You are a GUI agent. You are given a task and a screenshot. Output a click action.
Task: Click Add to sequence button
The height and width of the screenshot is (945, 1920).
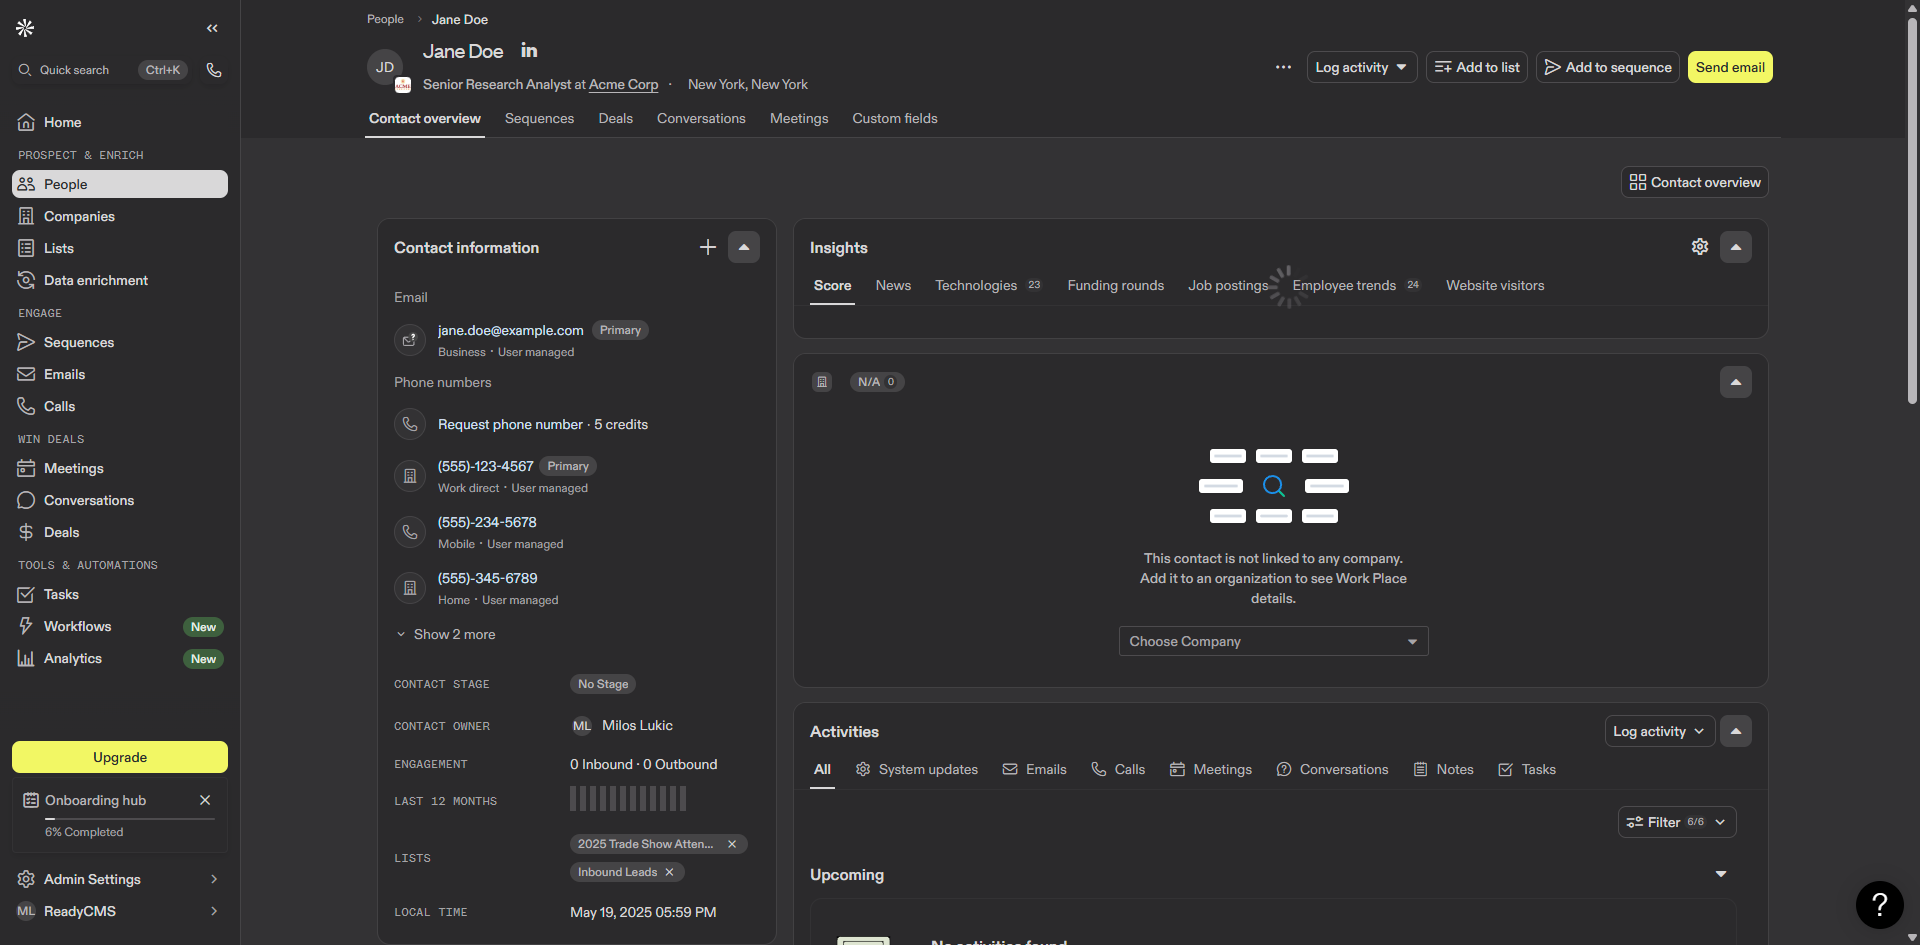click(x=1608, y=67)
